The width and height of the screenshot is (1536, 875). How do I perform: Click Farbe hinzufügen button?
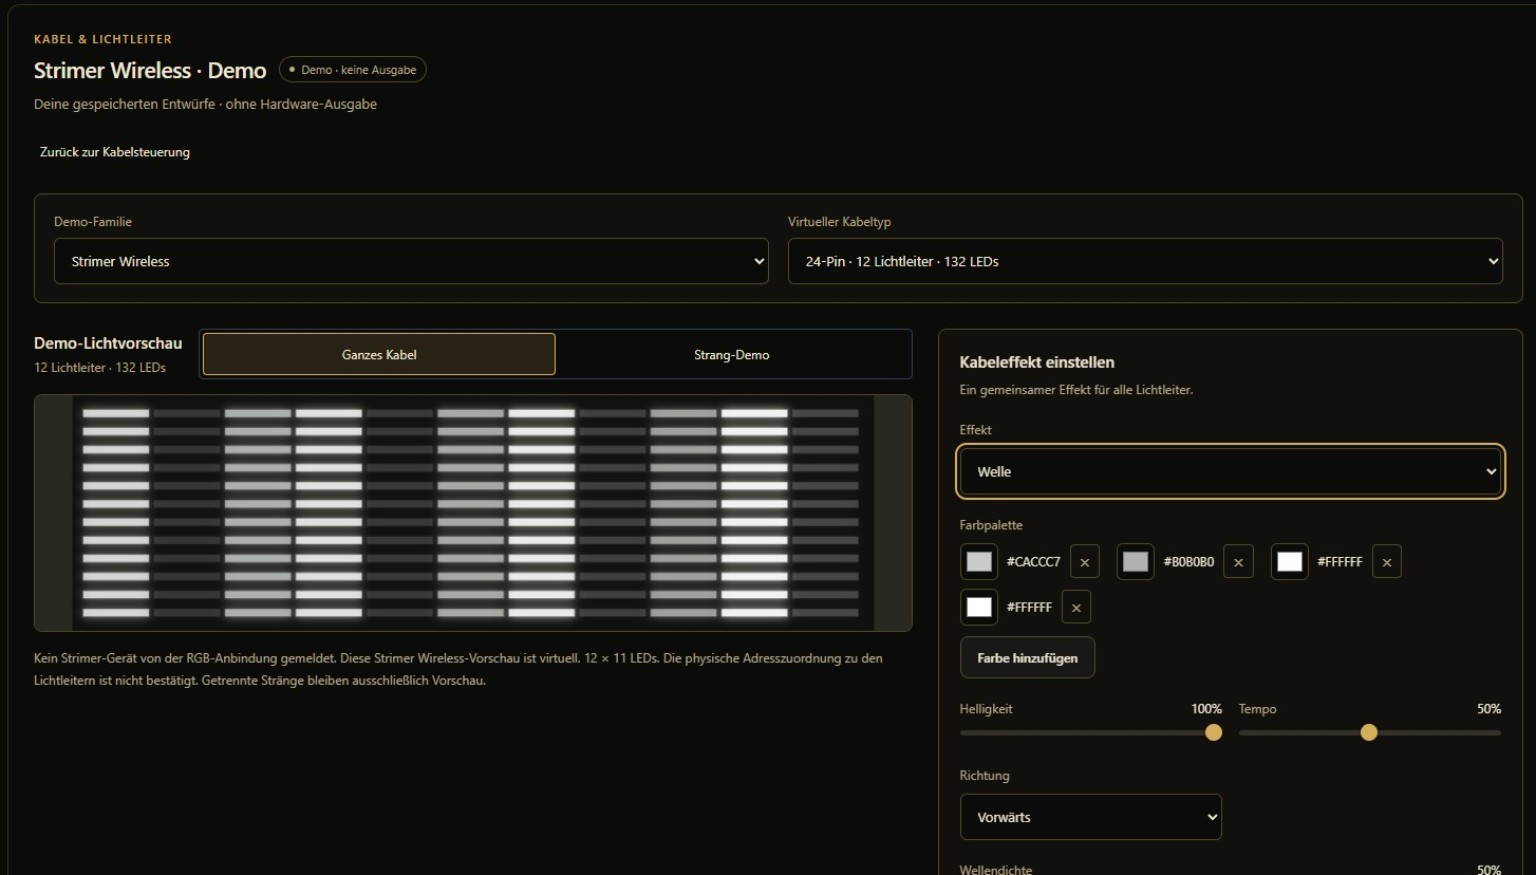1027,658
